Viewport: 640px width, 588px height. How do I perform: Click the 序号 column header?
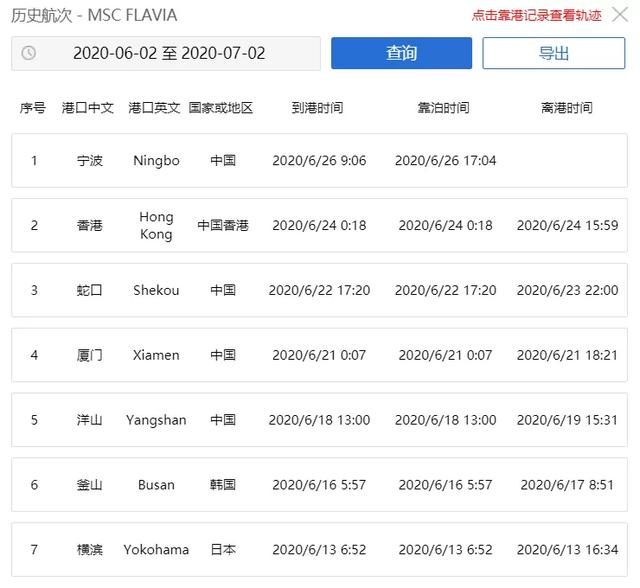click(33, 108)
